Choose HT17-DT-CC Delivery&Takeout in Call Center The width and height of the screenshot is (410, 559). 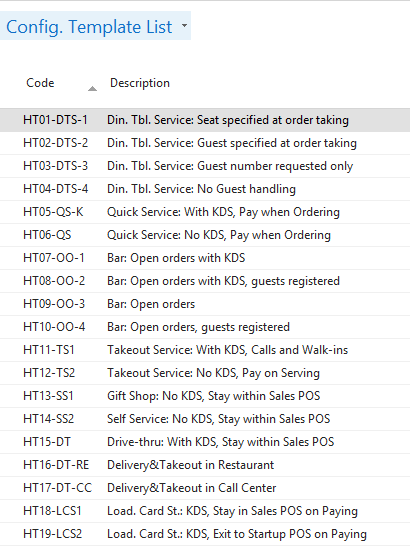pos(205,488)
